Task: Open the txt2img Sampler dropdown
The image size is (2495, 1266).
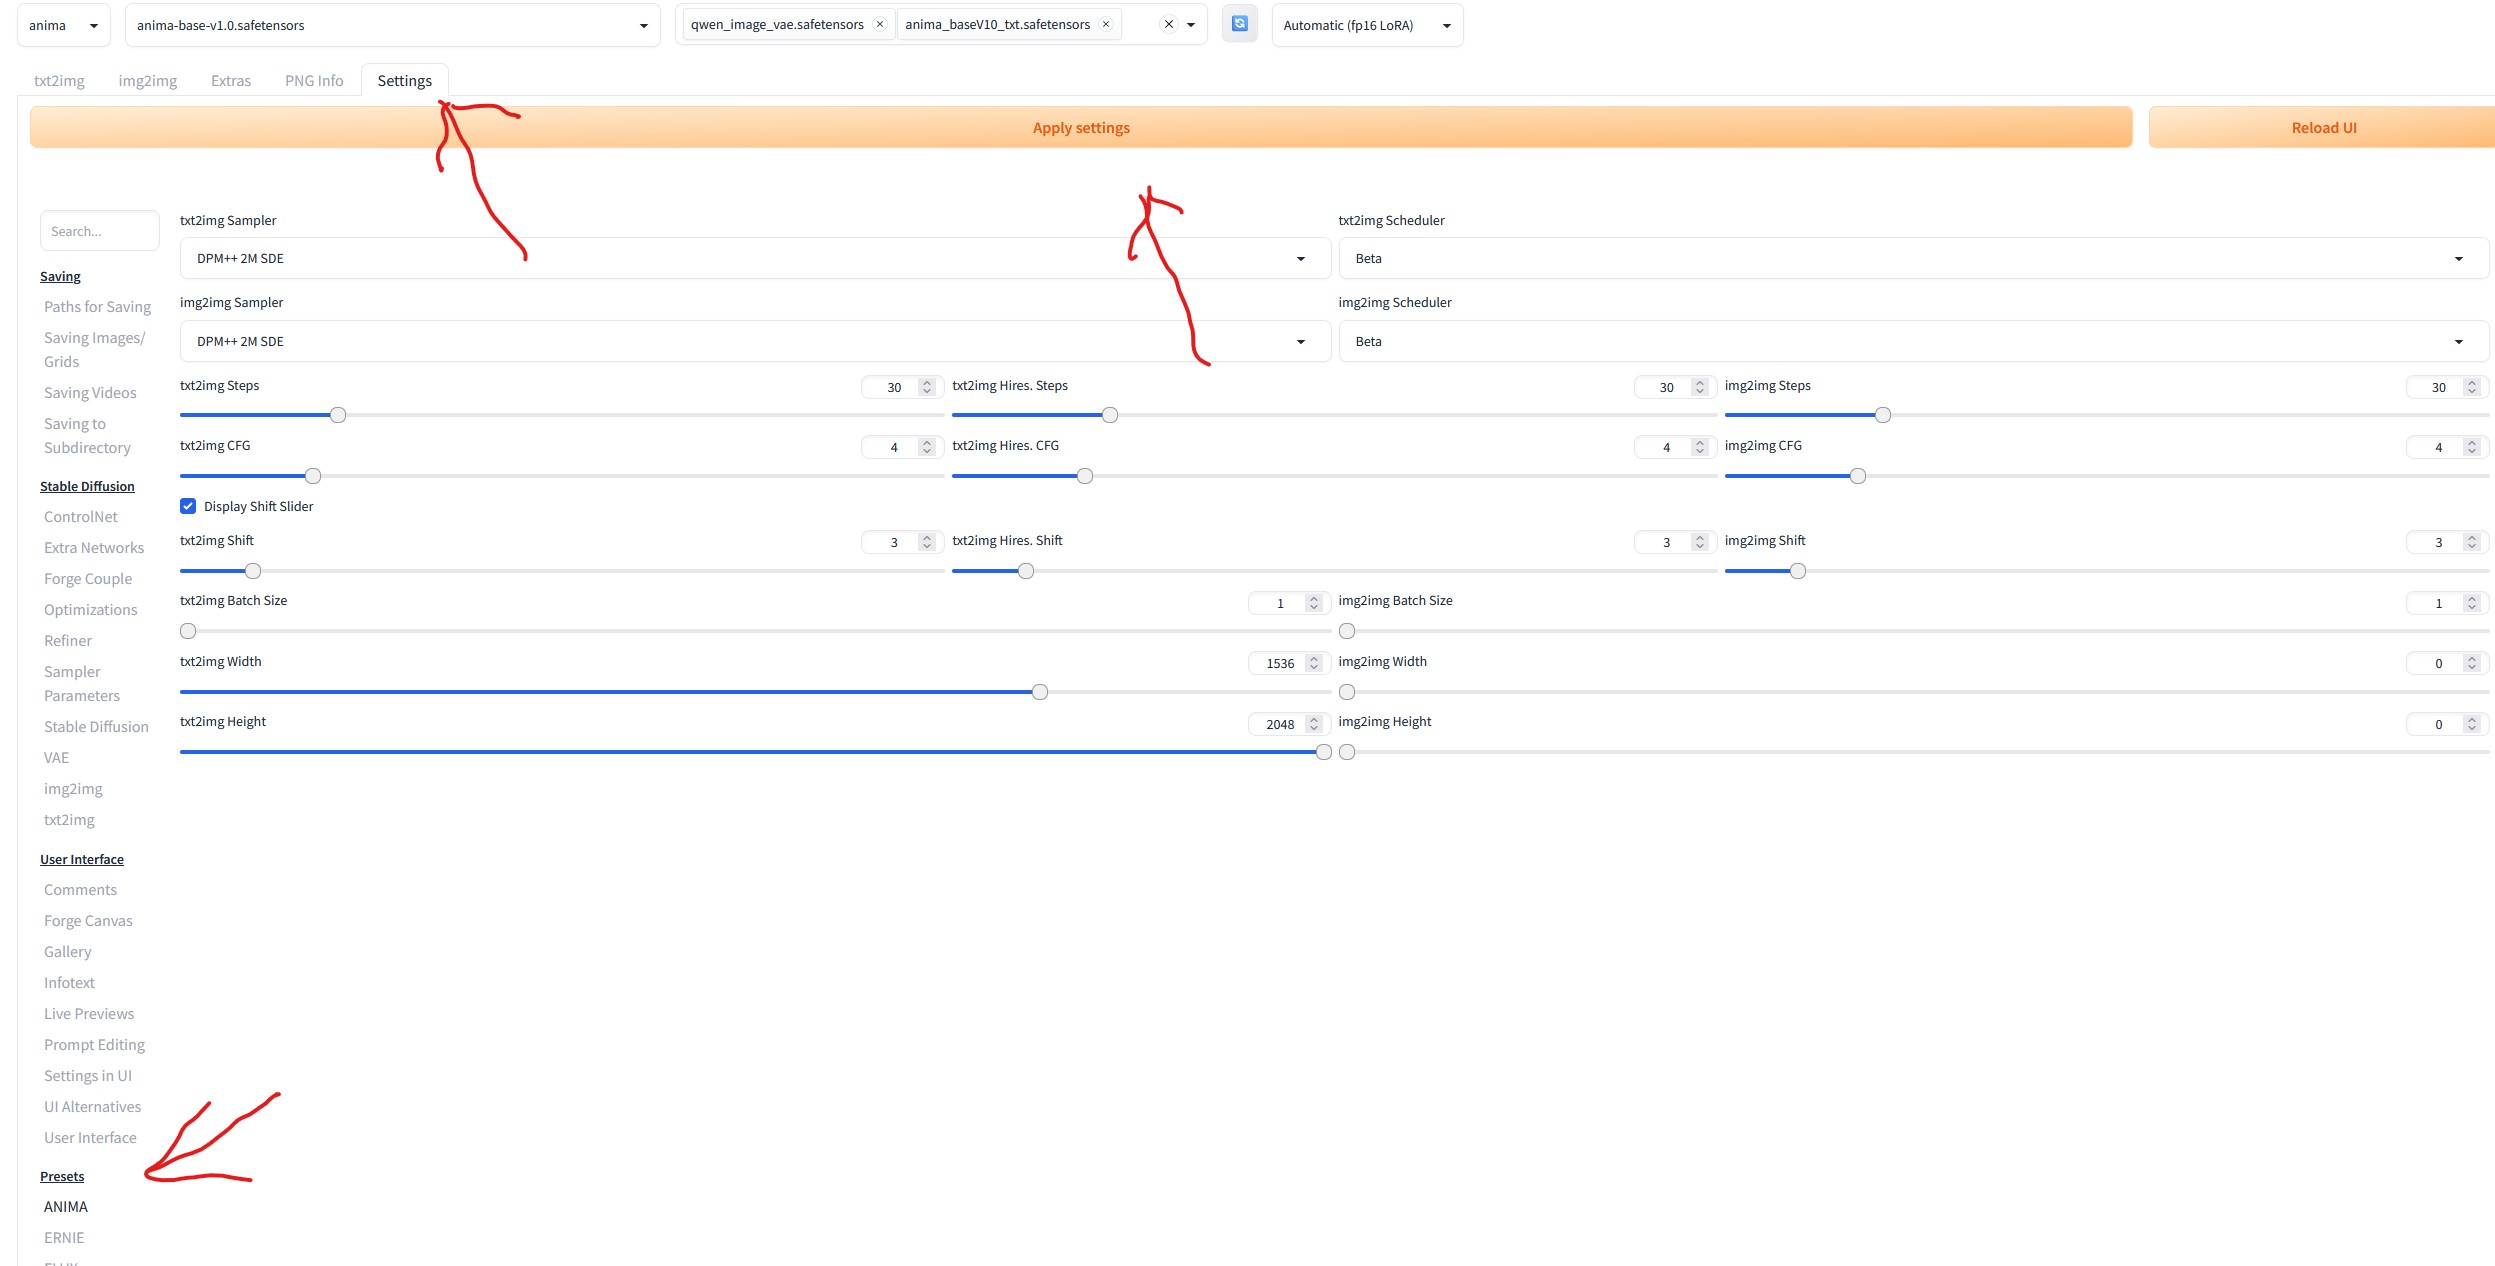Action: 755,258
